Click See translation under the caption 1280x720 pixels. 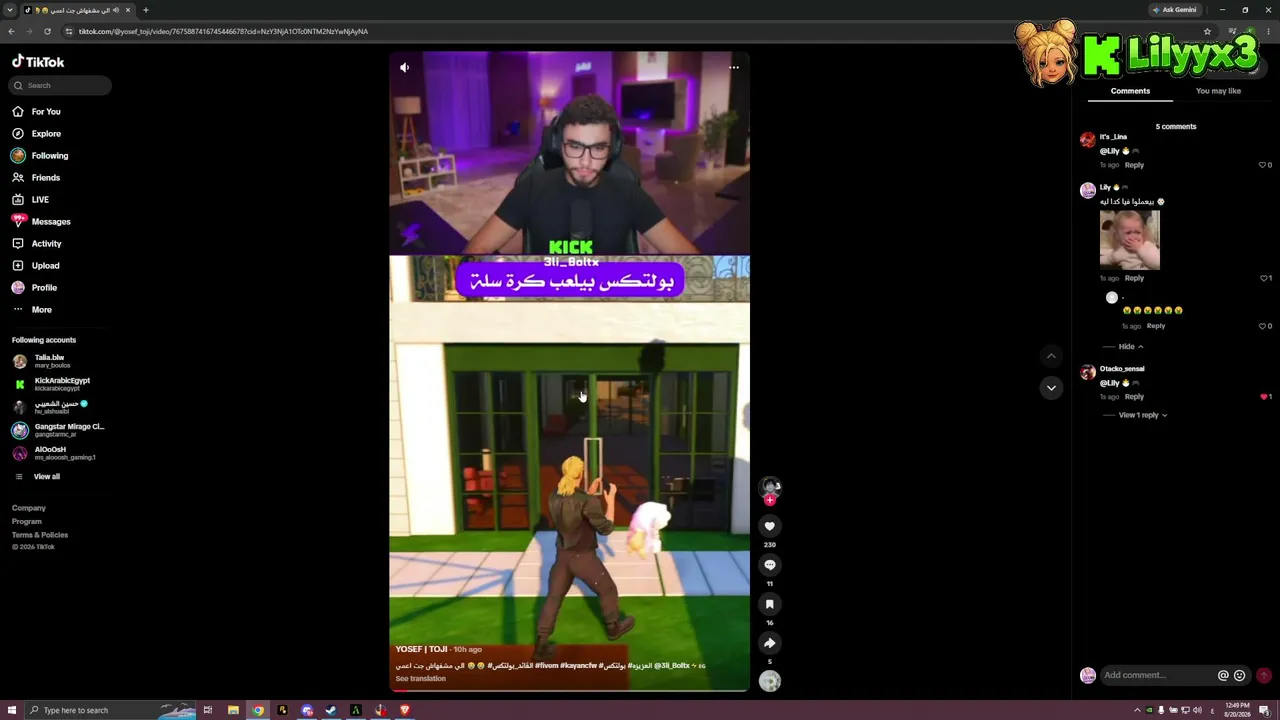point(420,679)
